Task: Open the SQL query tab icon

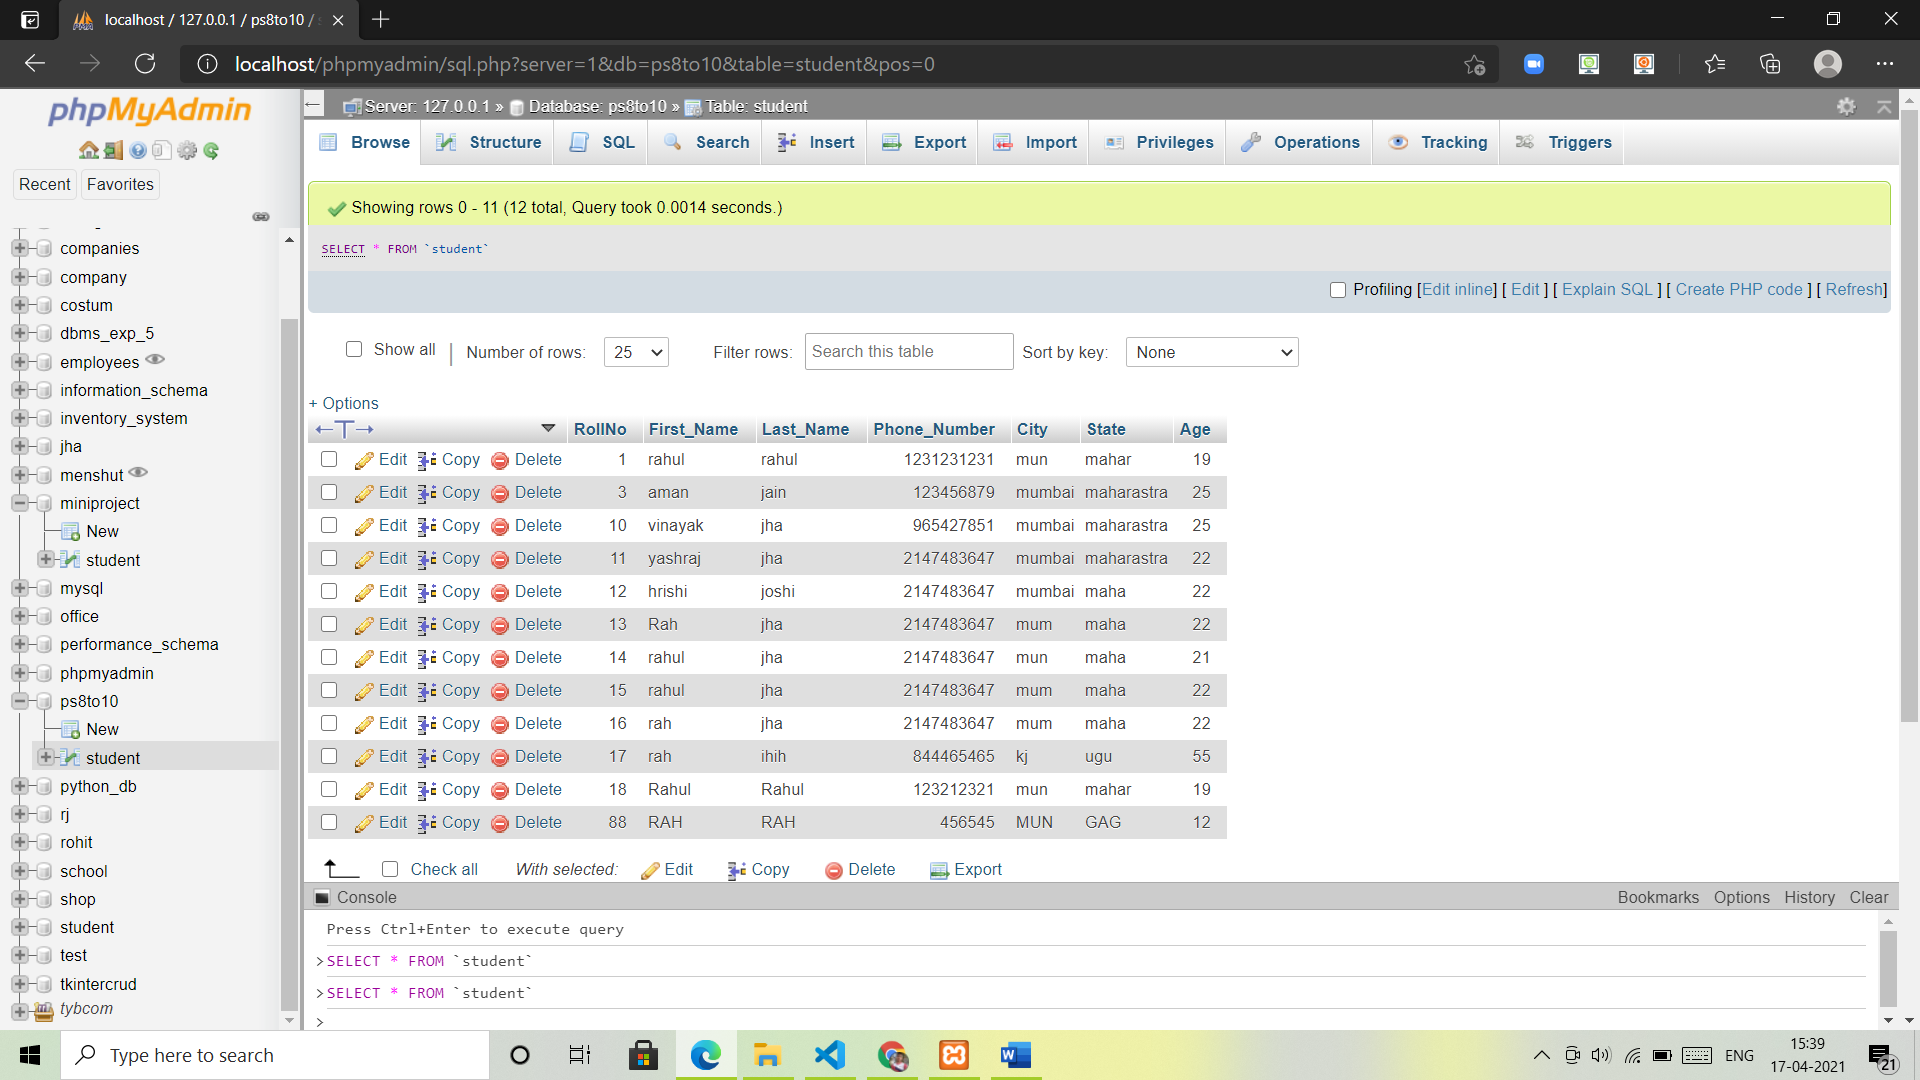Action: click(x=580, y=142)
